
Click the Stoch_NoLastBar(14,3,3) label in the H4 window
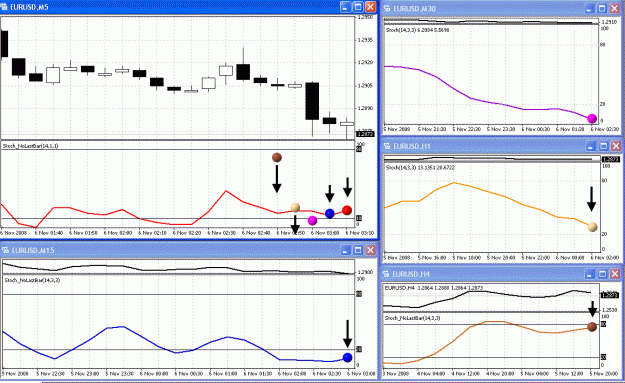(x=413, y=318)
